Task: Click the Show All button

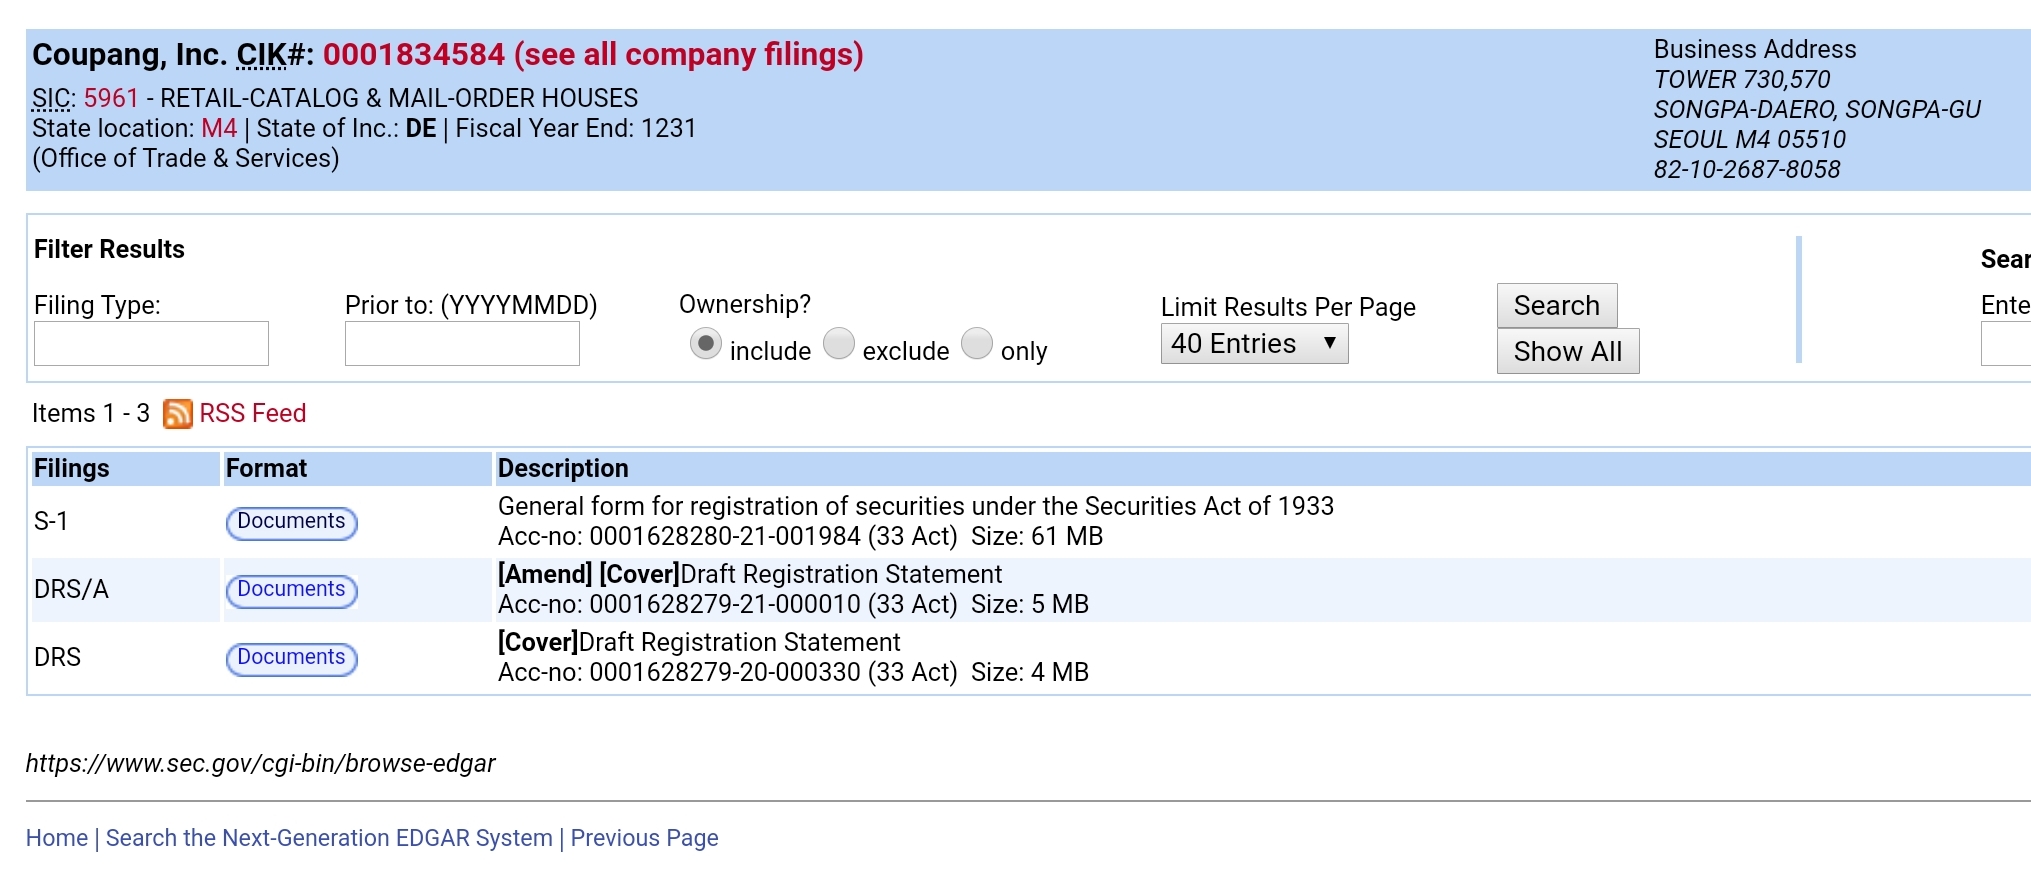Action: (1568, 351)
